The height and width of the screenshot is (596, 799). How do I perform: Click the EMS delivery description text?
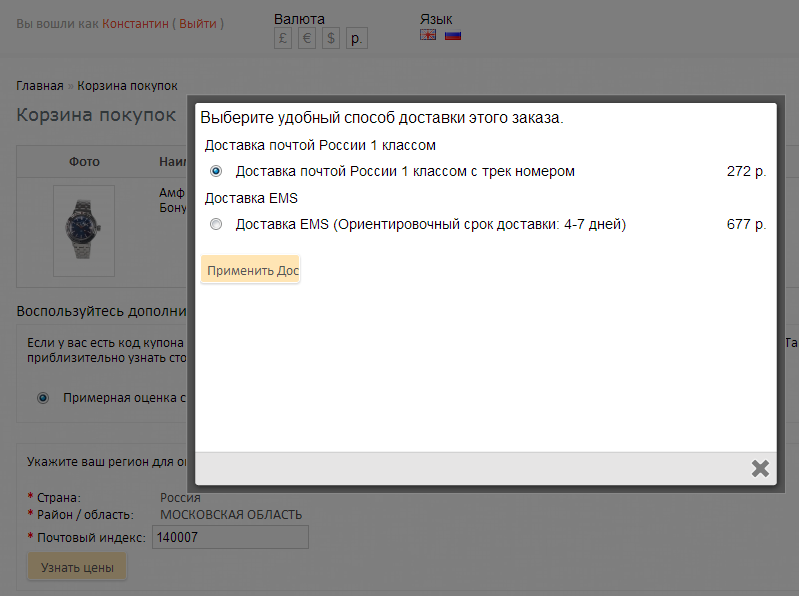pos(430,225)
